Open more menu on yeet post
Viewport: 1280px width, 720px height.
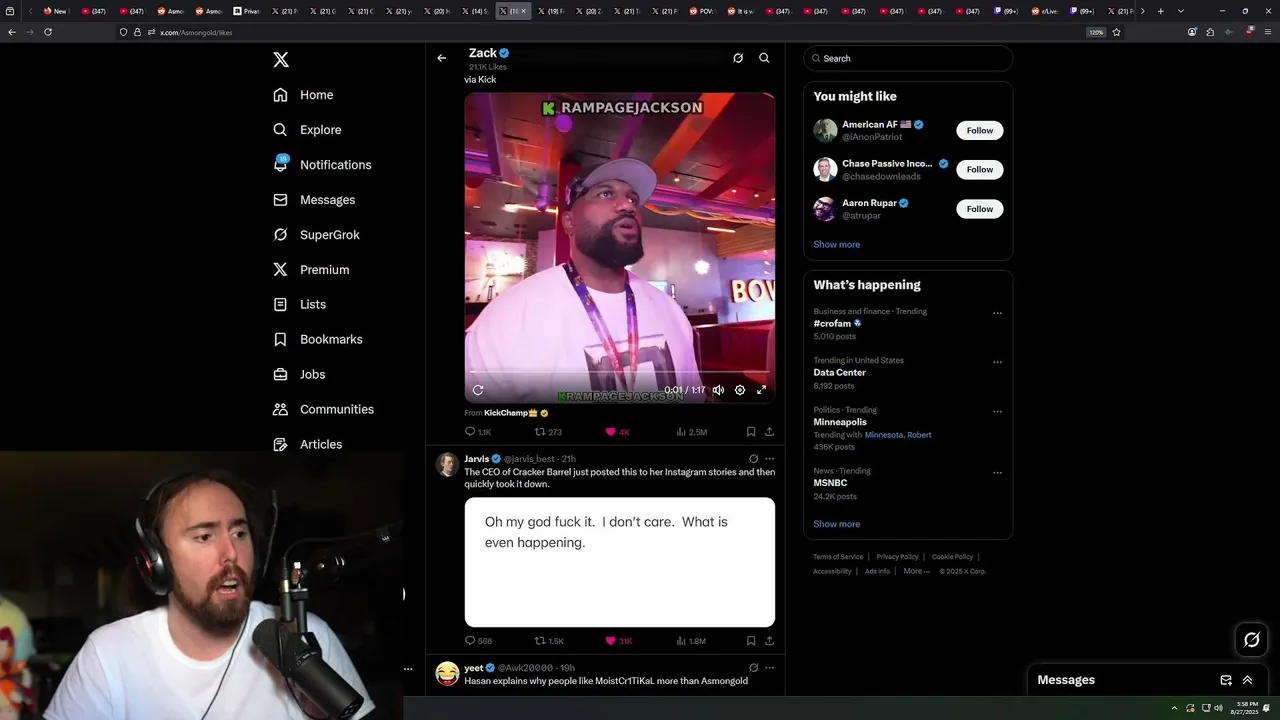[x=769, y=668]
